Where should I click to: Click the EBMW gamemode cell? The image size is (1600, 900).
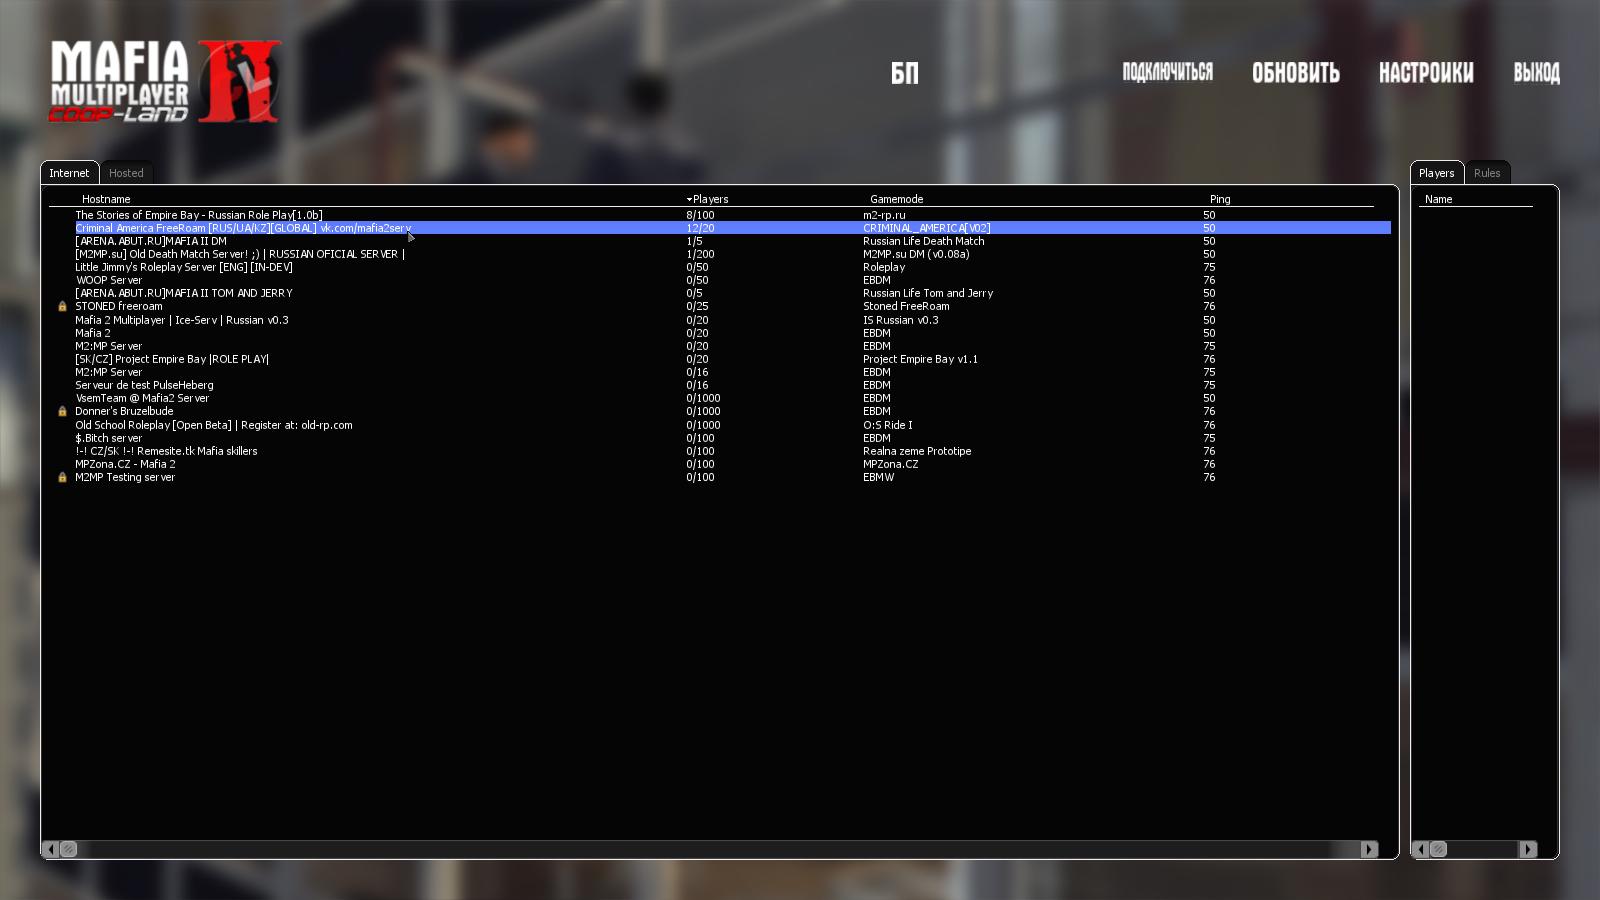[x=879, y=477]
